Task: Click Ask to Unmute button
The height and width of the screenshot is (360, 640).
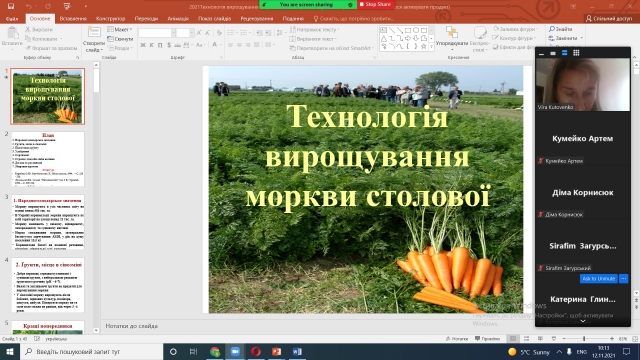Action: coord(599,278)
